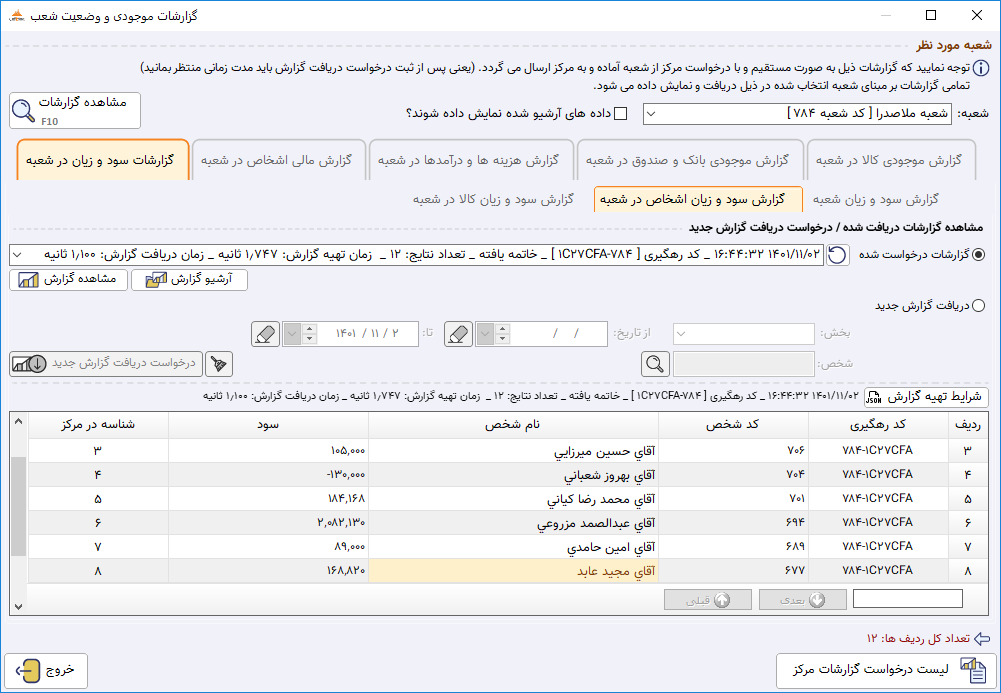Click the magnifier 'مشاهده گزارشات' F10 button
Screen dimensions: 1001x693
[x=75, y=110]
